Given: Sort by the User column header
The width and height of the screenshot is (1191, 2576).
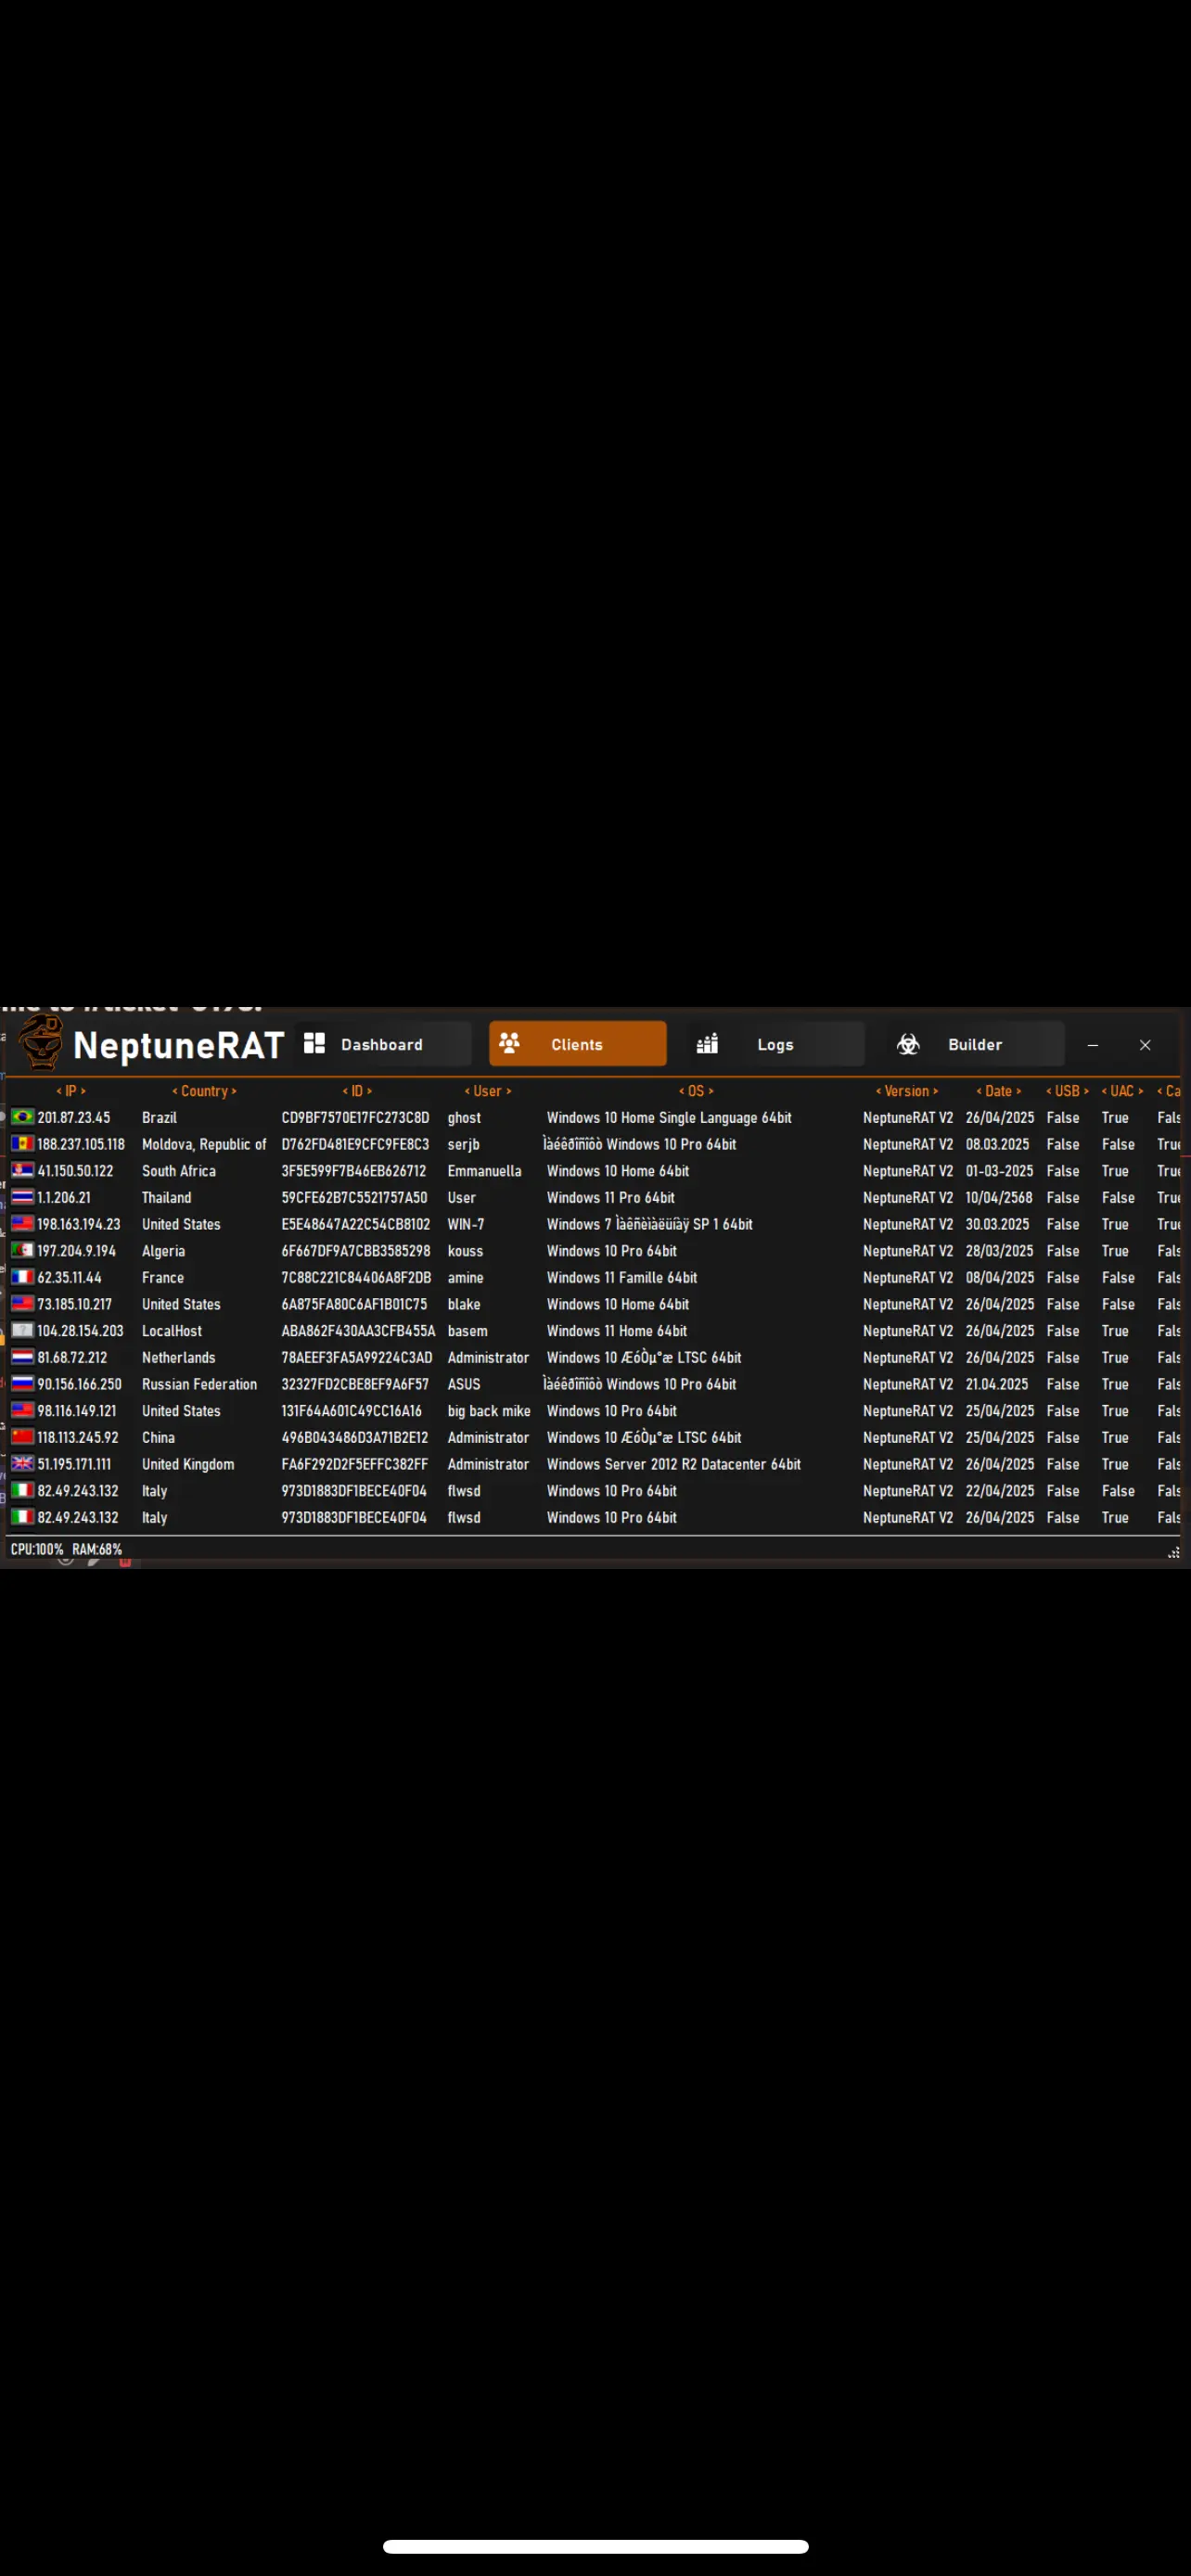Looking at the screenshot, I should point(488,1091).
